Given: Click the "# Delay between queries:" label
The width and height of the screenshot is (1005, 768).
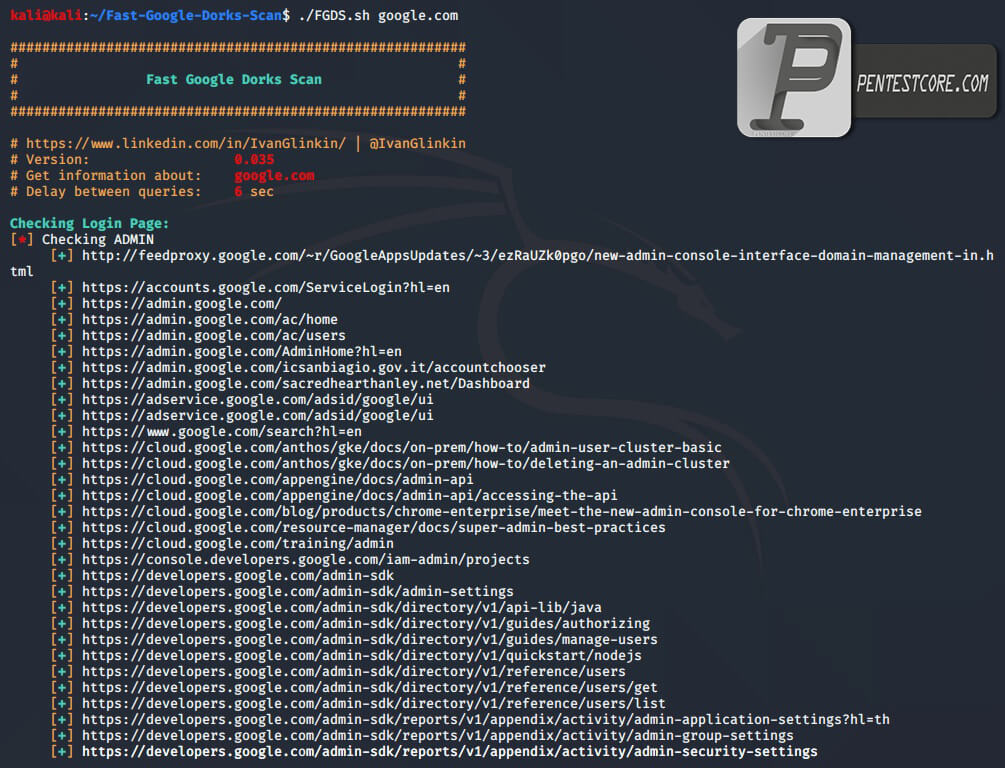Looking at the screenshot, I should point(106,192).
